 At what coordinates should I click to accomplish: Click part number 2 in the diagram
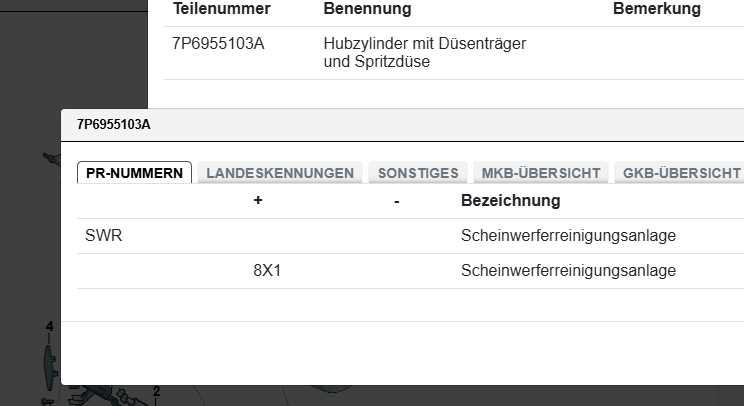coord(156,390)
